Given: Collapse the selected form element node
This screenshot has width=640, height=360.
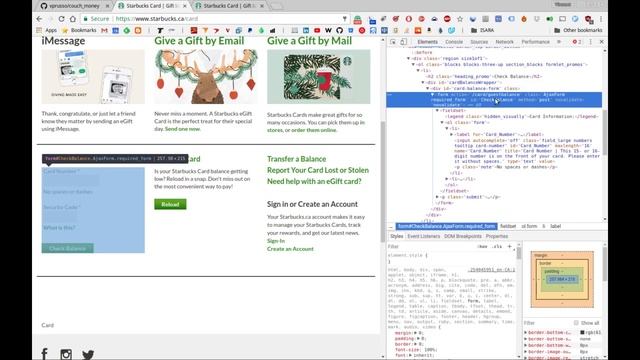Looking at the screenshot, I should coord(432,95).
